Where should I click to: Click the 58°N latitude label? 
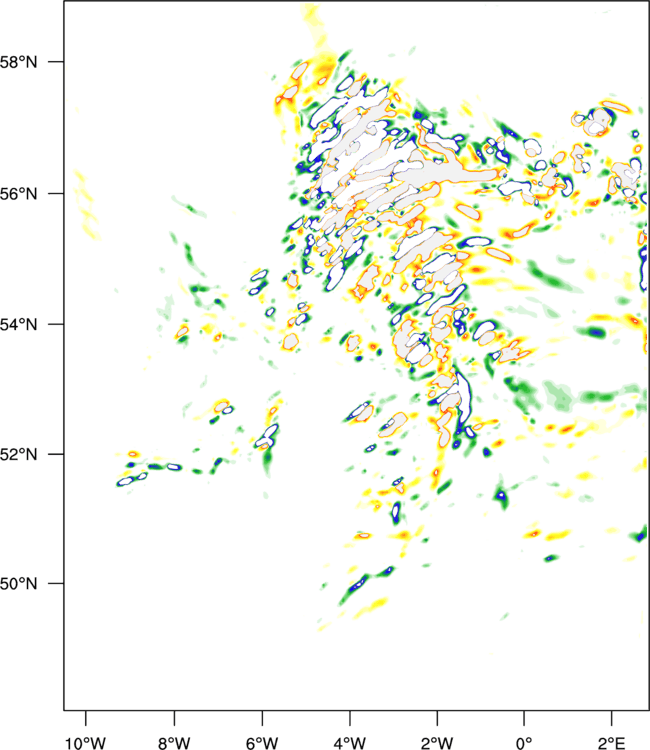[x=18, y=62]
